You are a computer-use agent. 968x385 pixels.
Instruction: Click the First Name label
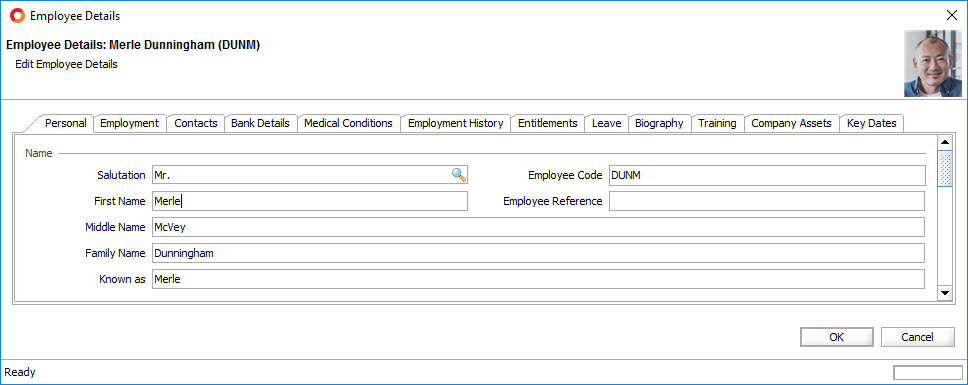[120, 201]
